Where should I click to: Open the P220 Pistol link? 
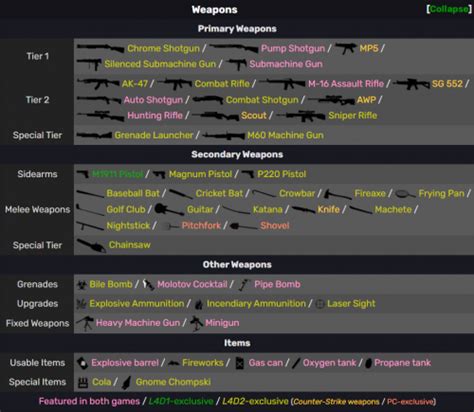(x=282, y=174)
